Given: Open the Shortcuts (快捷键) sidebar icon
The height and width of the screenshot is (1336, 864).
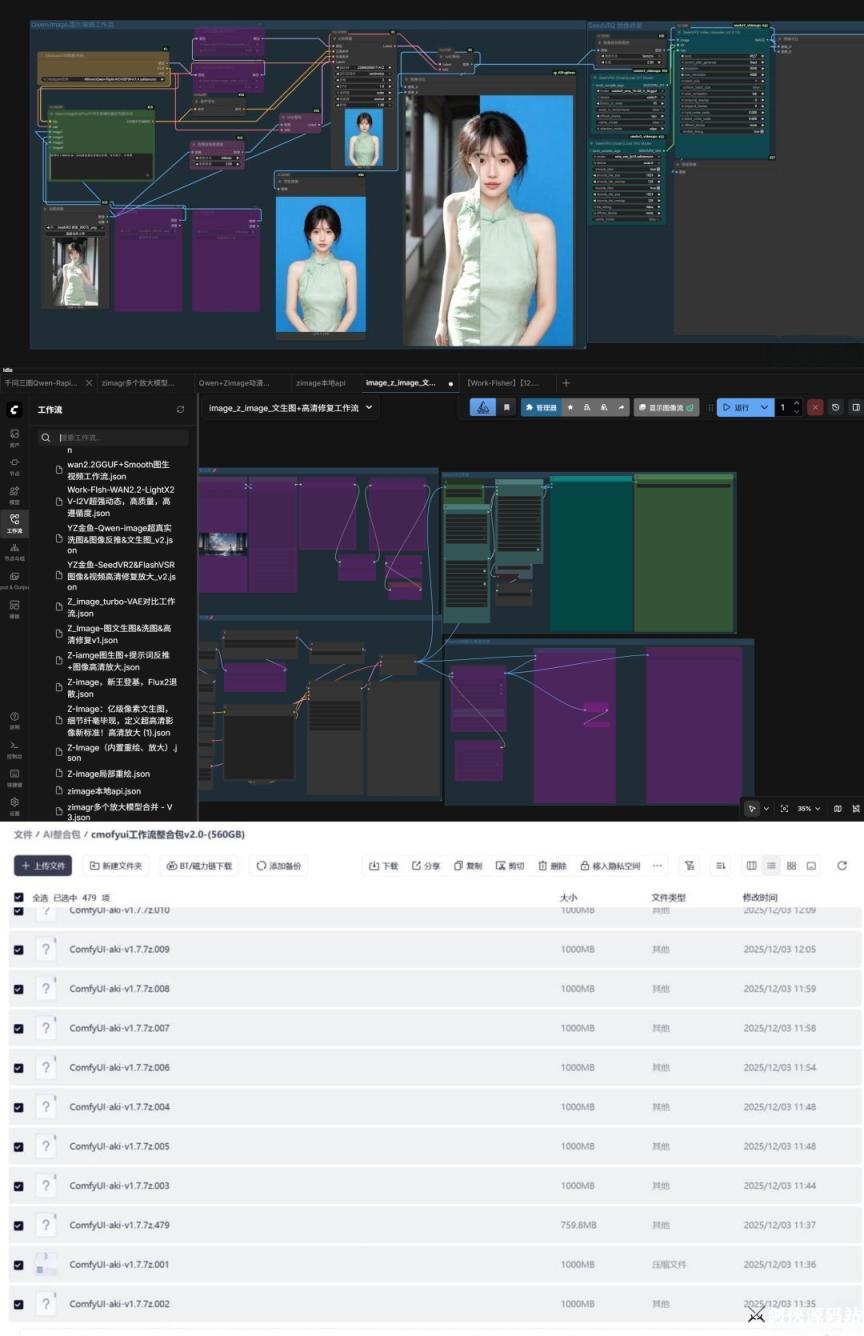Looking at the screenshot, I should (x=14, y=776).
